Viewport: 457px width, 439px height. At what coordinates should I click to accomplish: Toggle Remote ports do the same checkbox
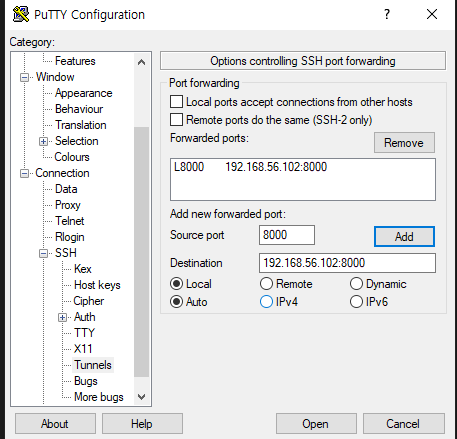pyautogui.click(x=176, y=119)
